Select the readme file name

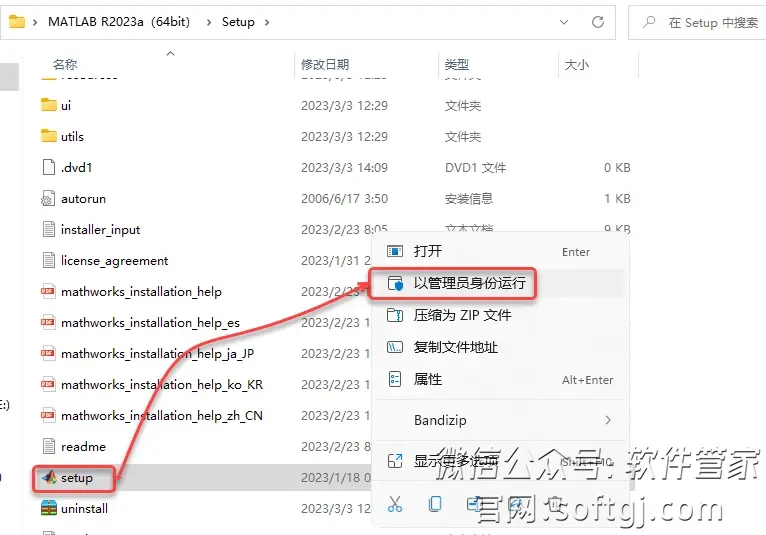pyautogui.click(x=84, y=447)
